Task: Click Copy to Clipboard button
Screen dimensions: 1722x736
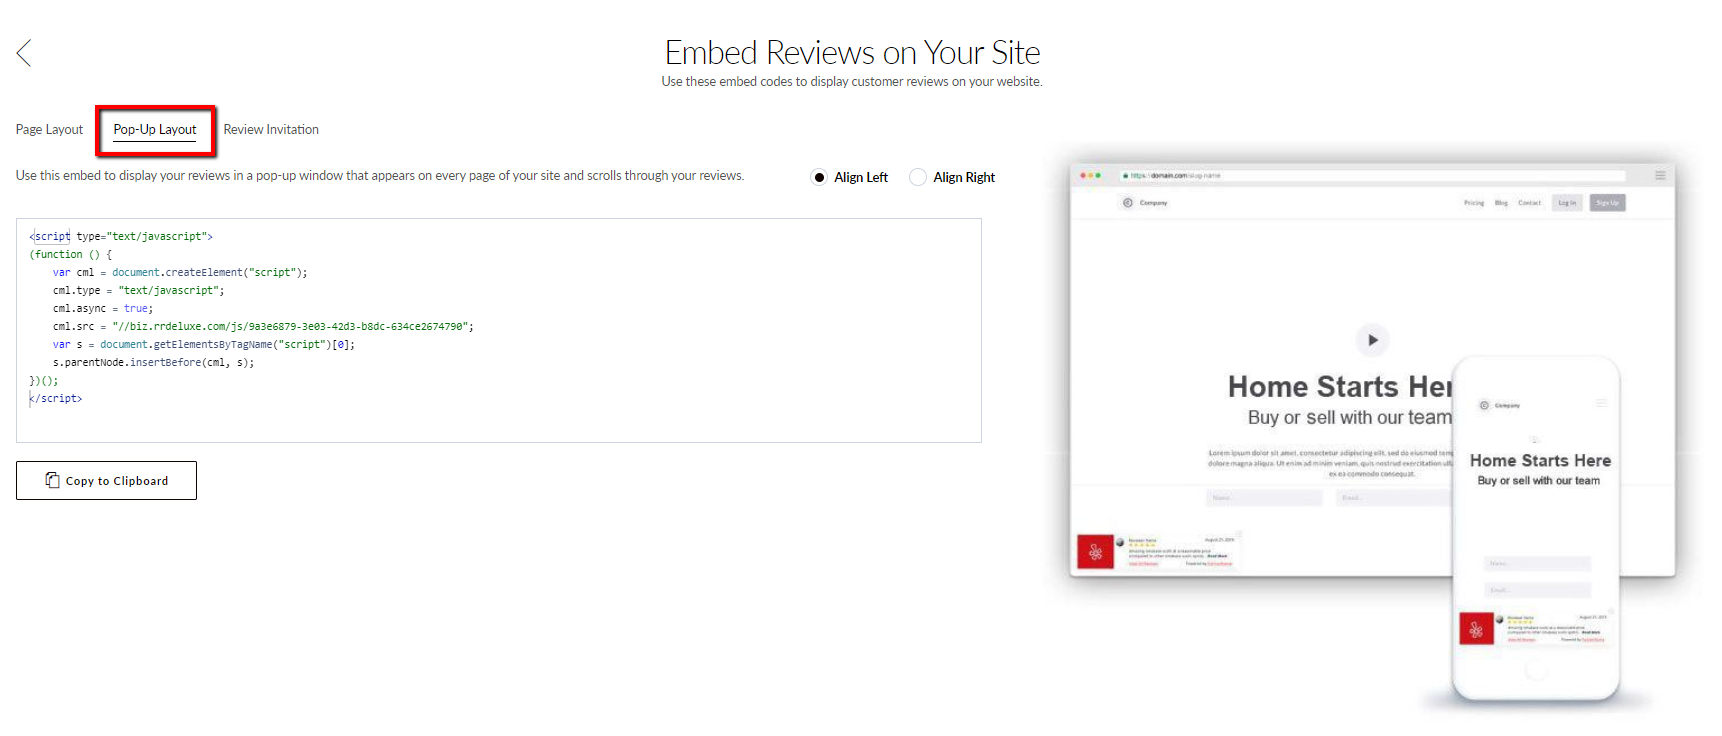Action: (106, 480)
